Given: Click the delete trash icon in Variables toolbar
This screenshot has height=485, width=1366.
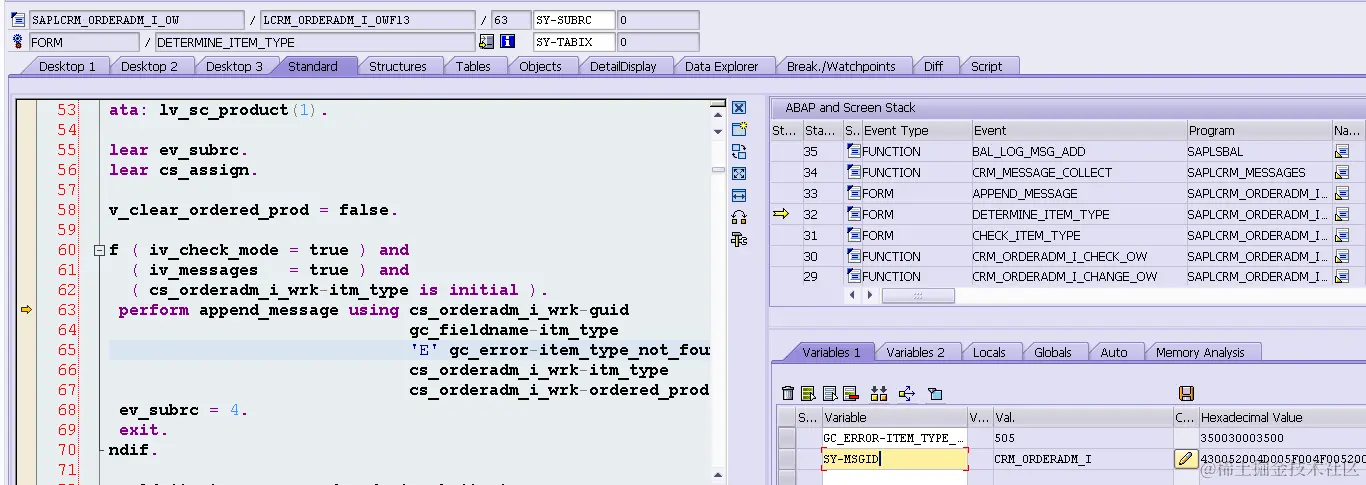Looking at the screenshot, I should point(788,394).
